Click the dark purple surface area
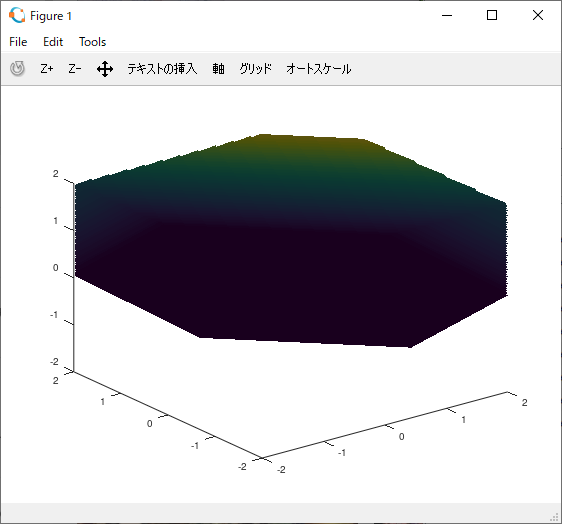 [x=287, y=287]
